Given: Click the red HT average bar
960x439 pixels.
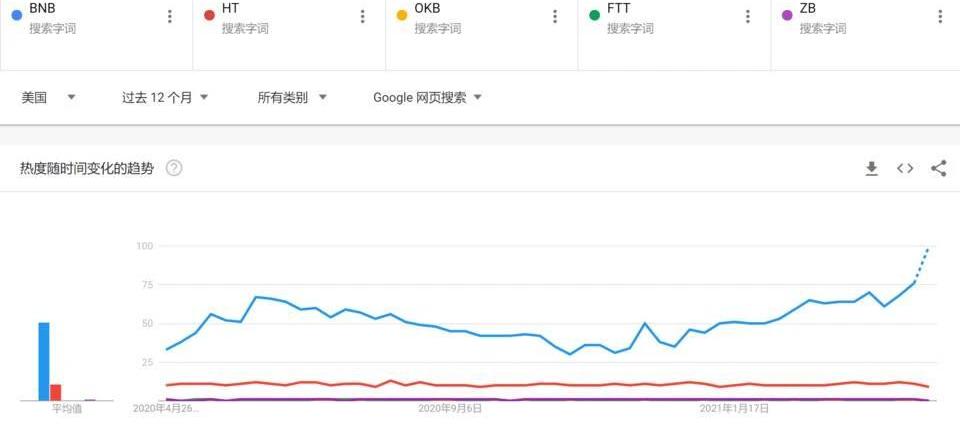Looking at the screenshot, I should pos(56,392).
